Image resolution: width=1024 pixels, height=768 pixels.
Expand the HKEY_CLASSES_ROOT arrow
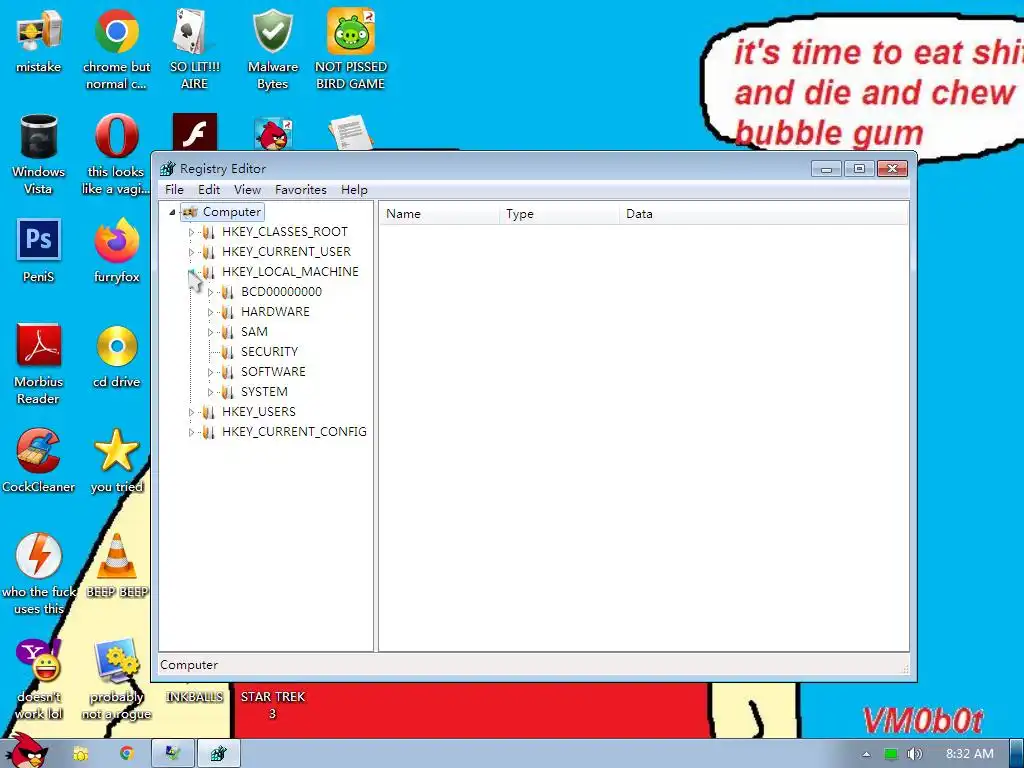(x=191, y=232)
